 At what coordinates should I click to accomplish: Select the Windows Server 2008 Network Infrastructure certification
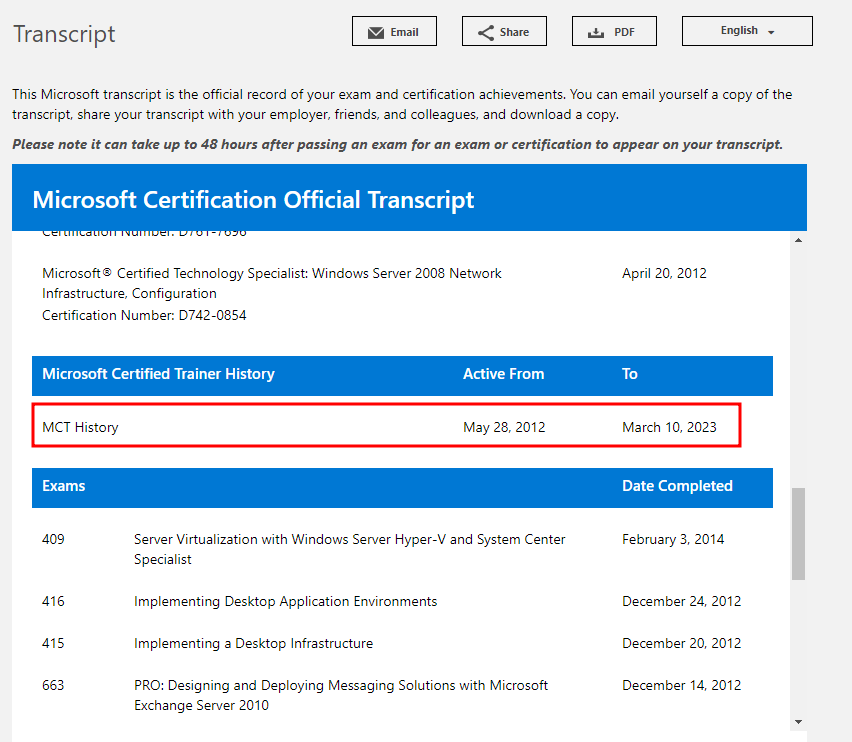click(272, 283)
